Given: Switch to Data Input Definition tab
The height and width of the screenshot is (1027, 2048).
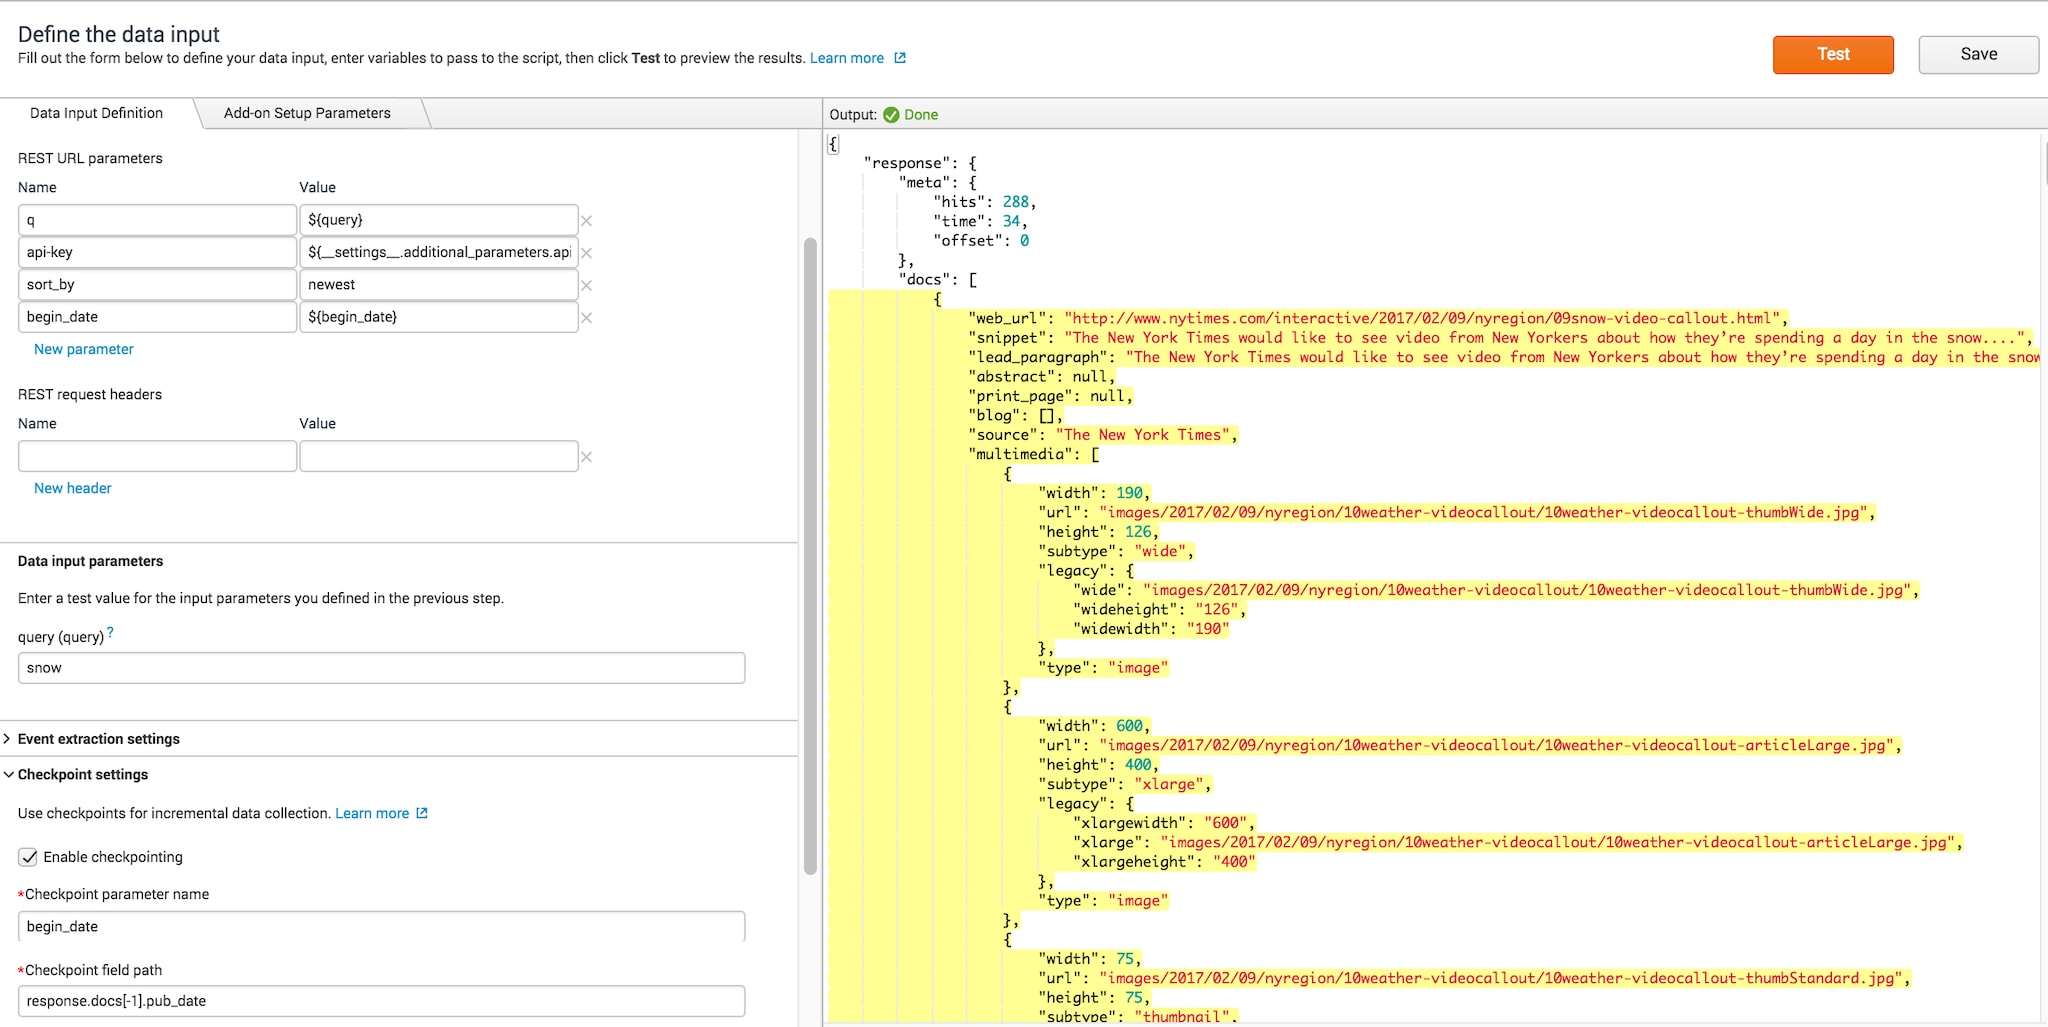Looking at the screenshot, I should click(x=96, y=113).
